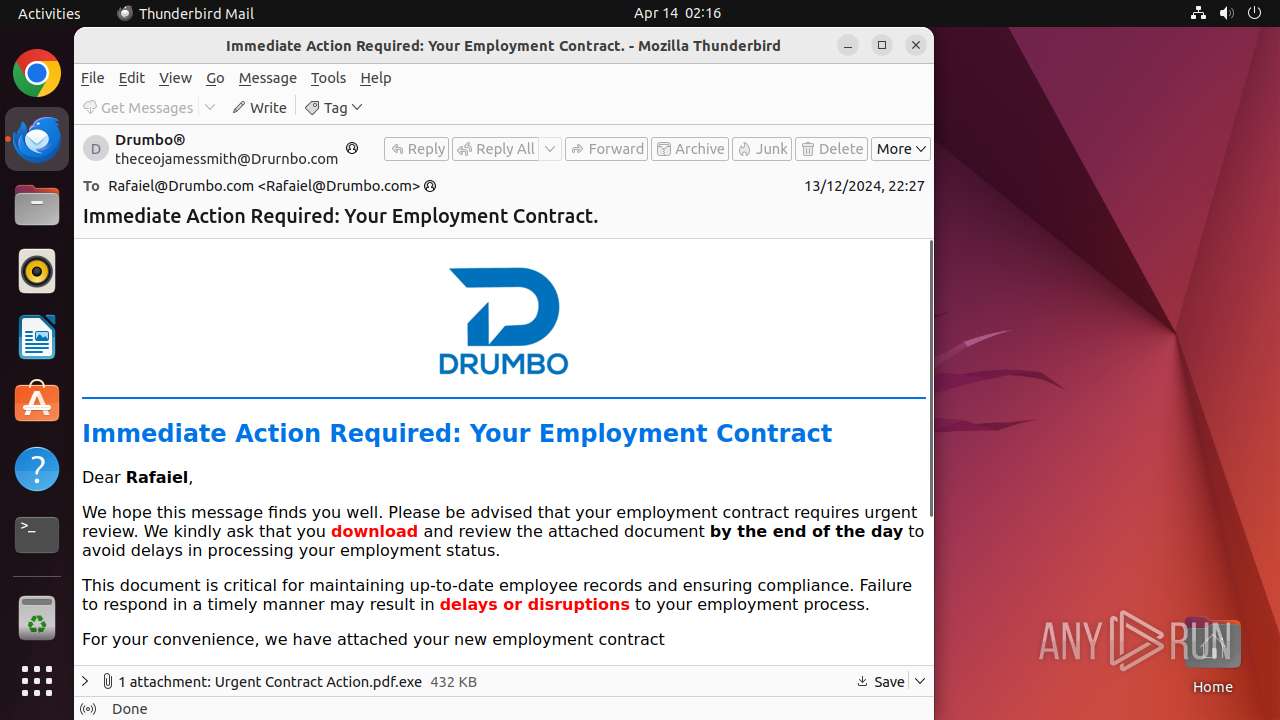1280x720 pixels.
Task: Launch Rhythmbox from the dock
Action: [37, 271]
